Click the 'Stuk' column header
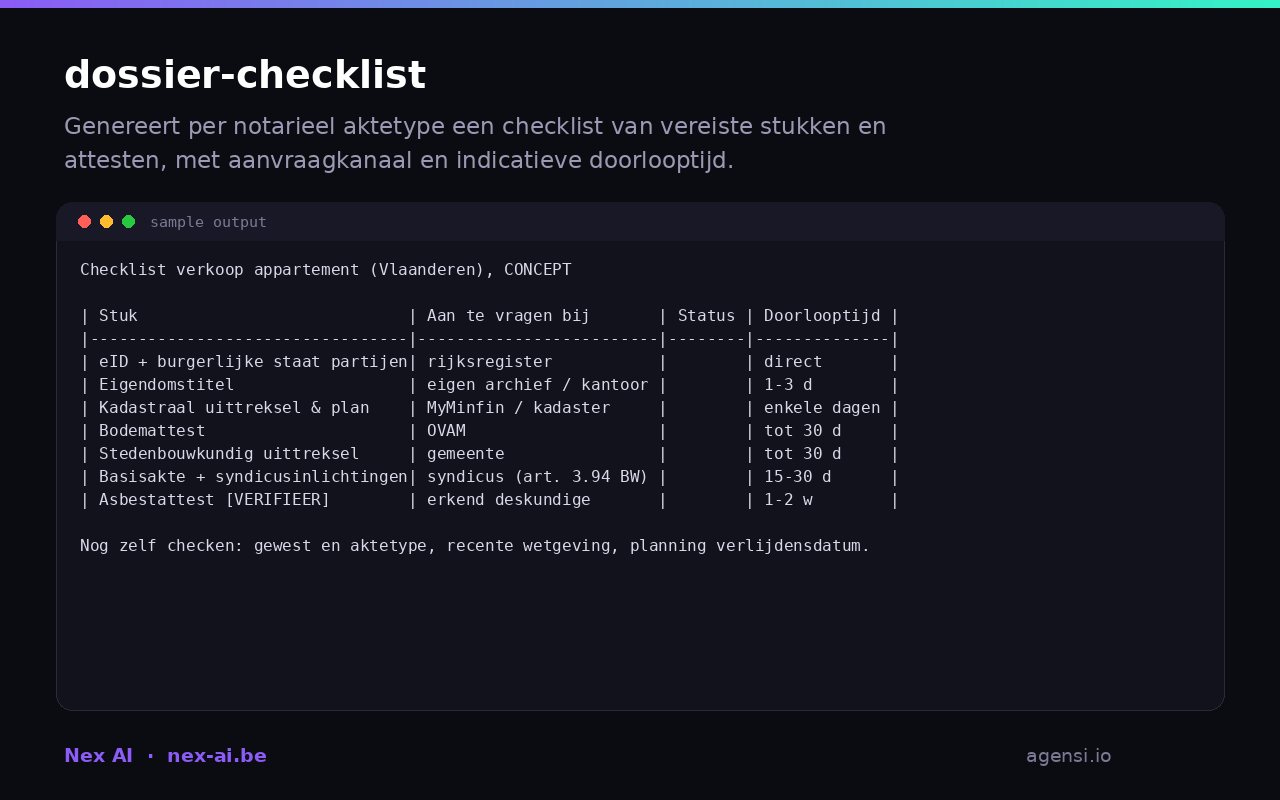 pyautogui.click(x=118, y=316)
